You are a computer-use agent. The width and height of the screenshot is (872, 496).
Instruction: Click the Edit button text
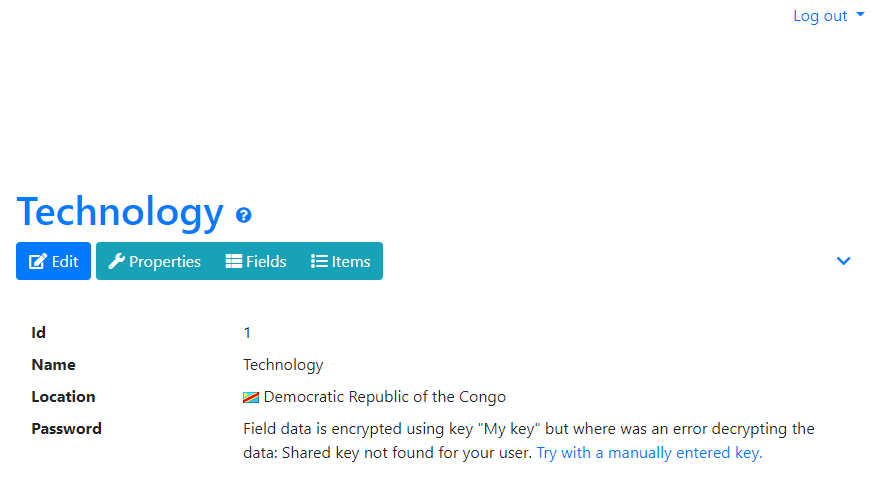[65, 261]
